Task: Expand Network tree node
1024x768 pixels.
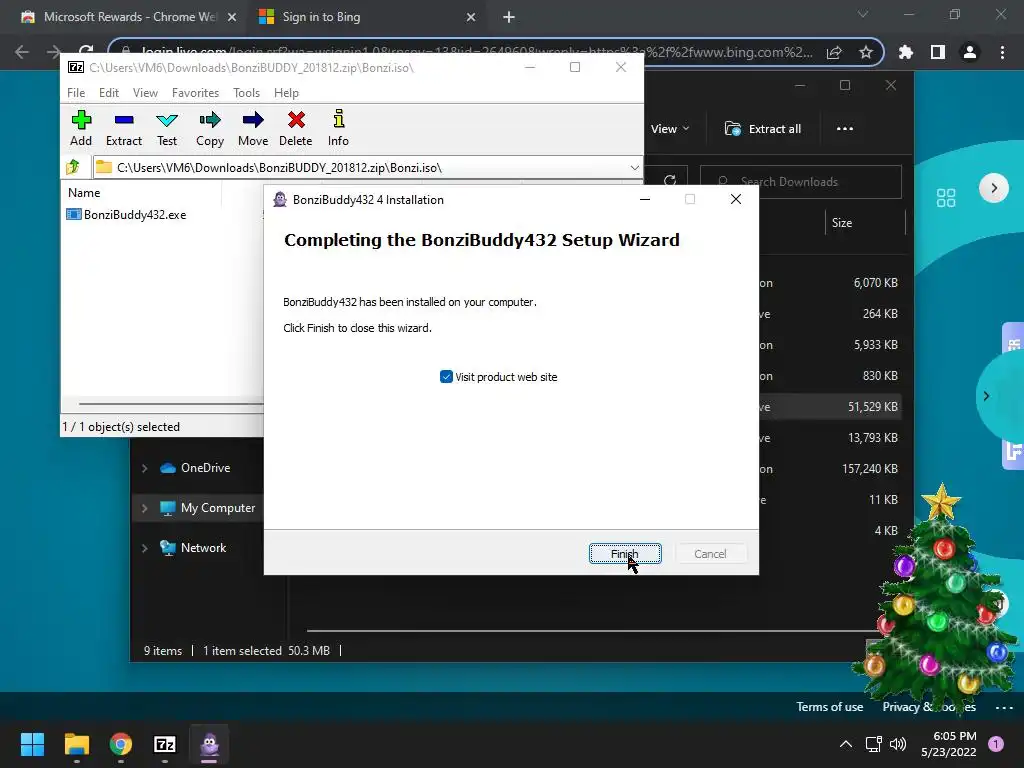Action: [x=144, y=548]
